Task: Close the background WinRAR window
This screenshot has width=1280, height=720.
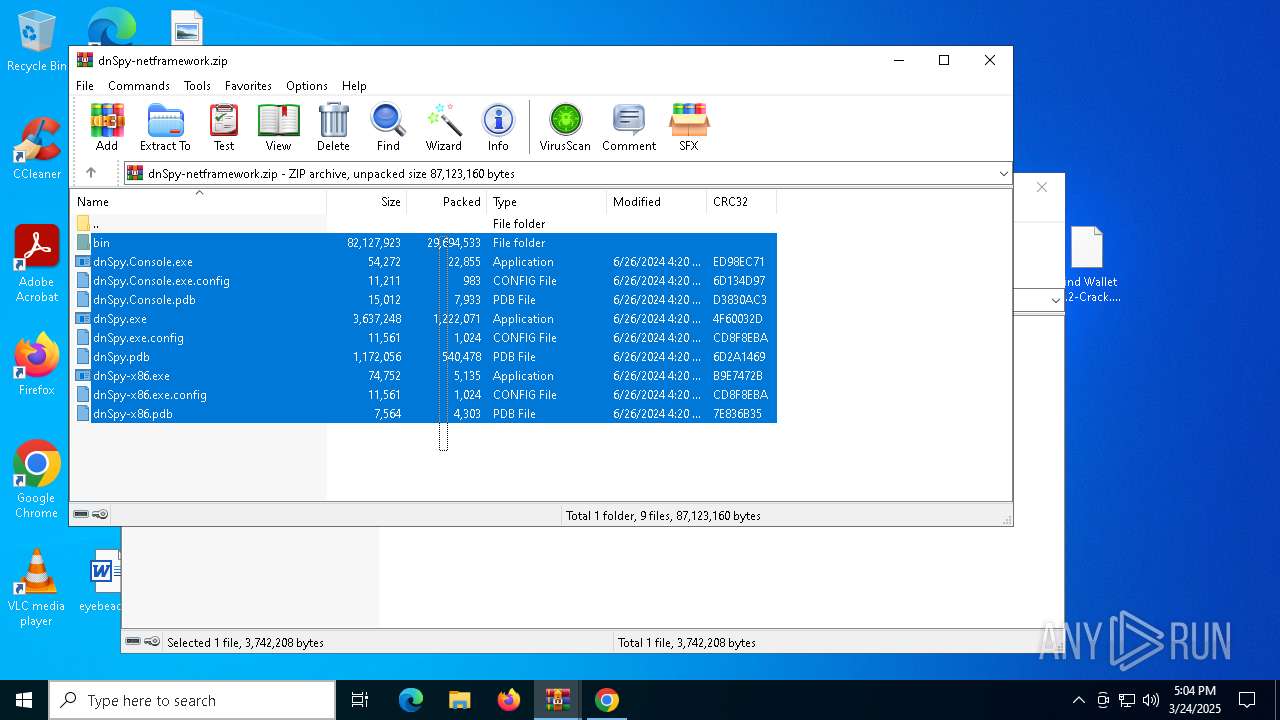Action: pyautogui.click(x=1041, y=187)
